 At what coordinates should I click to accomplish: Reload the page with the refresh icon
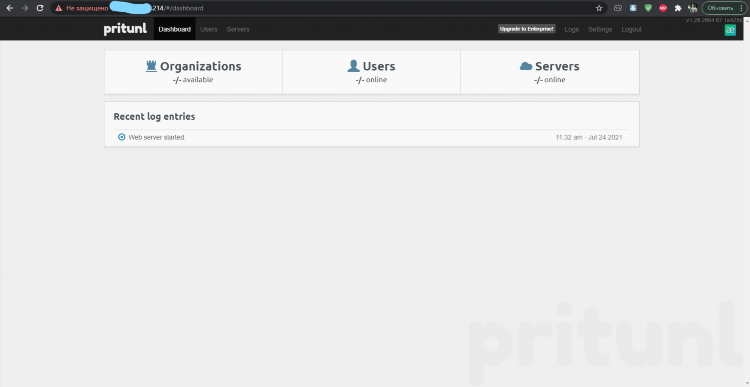pyautogui.click(x=40, y=8)
